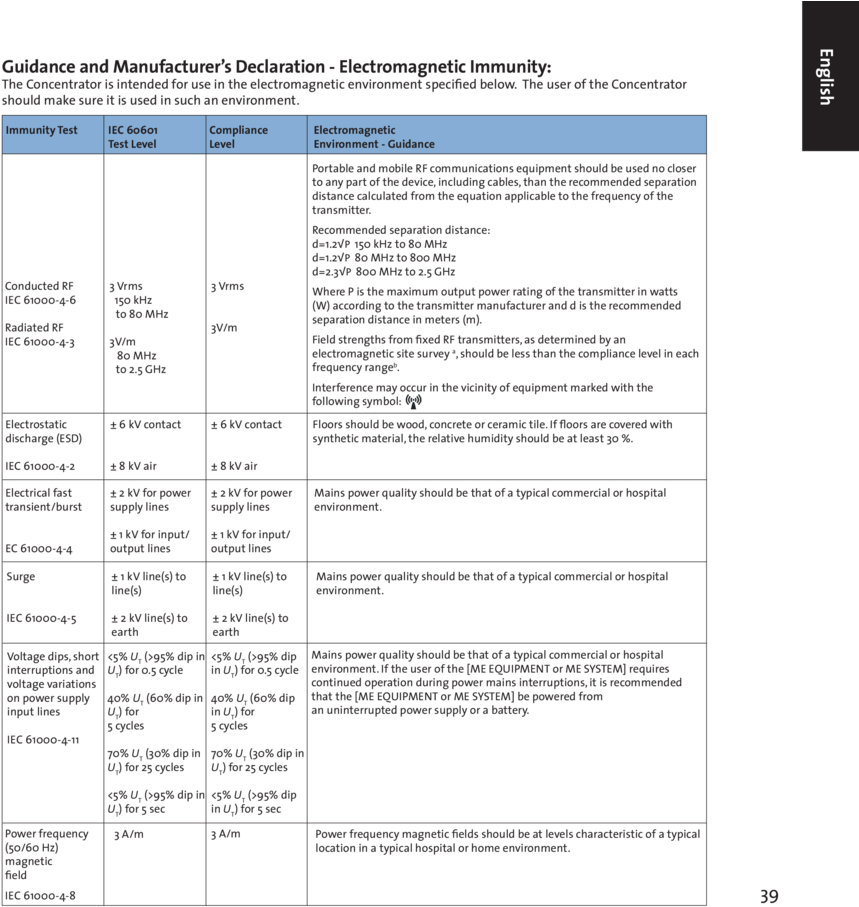Click the English sidebar tab

tap(824, 75)
